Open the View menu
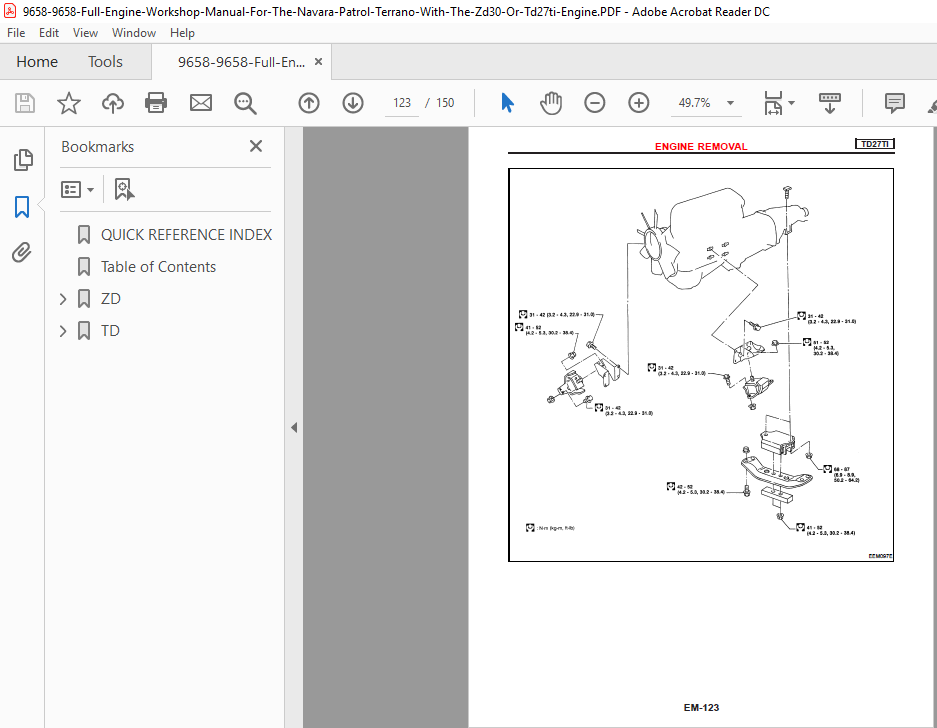 tap(85, 33)
